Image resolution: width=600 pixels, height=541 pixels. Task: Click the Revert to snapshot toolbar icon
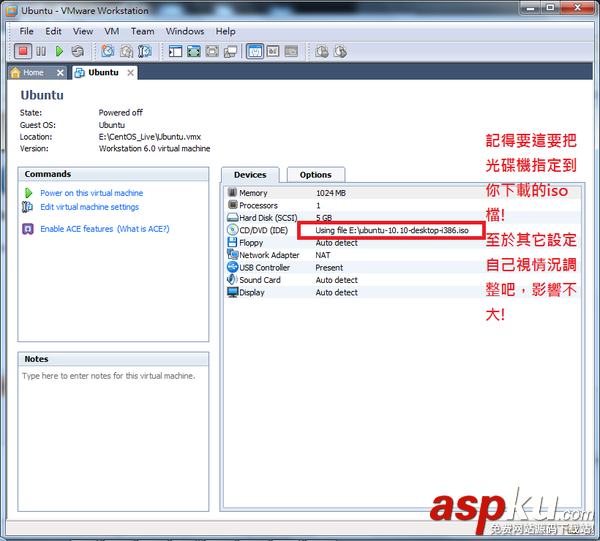pos(126,51)
